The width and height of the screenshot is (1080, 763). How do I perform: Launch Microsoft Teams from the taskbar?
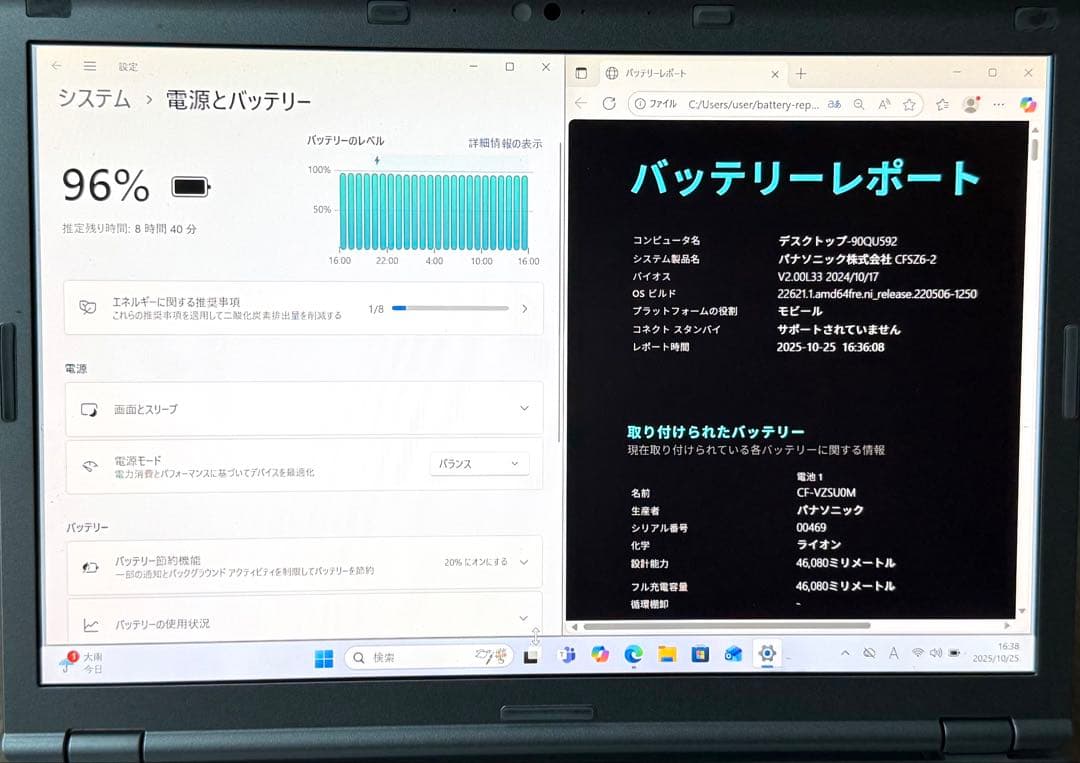click(566, 657)
